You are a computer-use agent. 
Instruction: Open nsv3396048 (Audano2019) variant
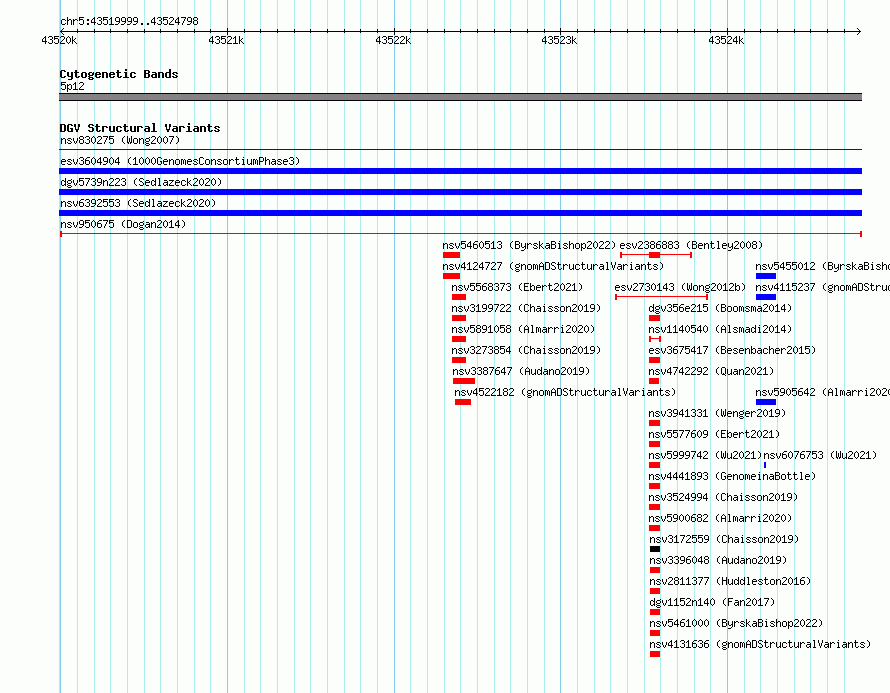click(718, 560)
